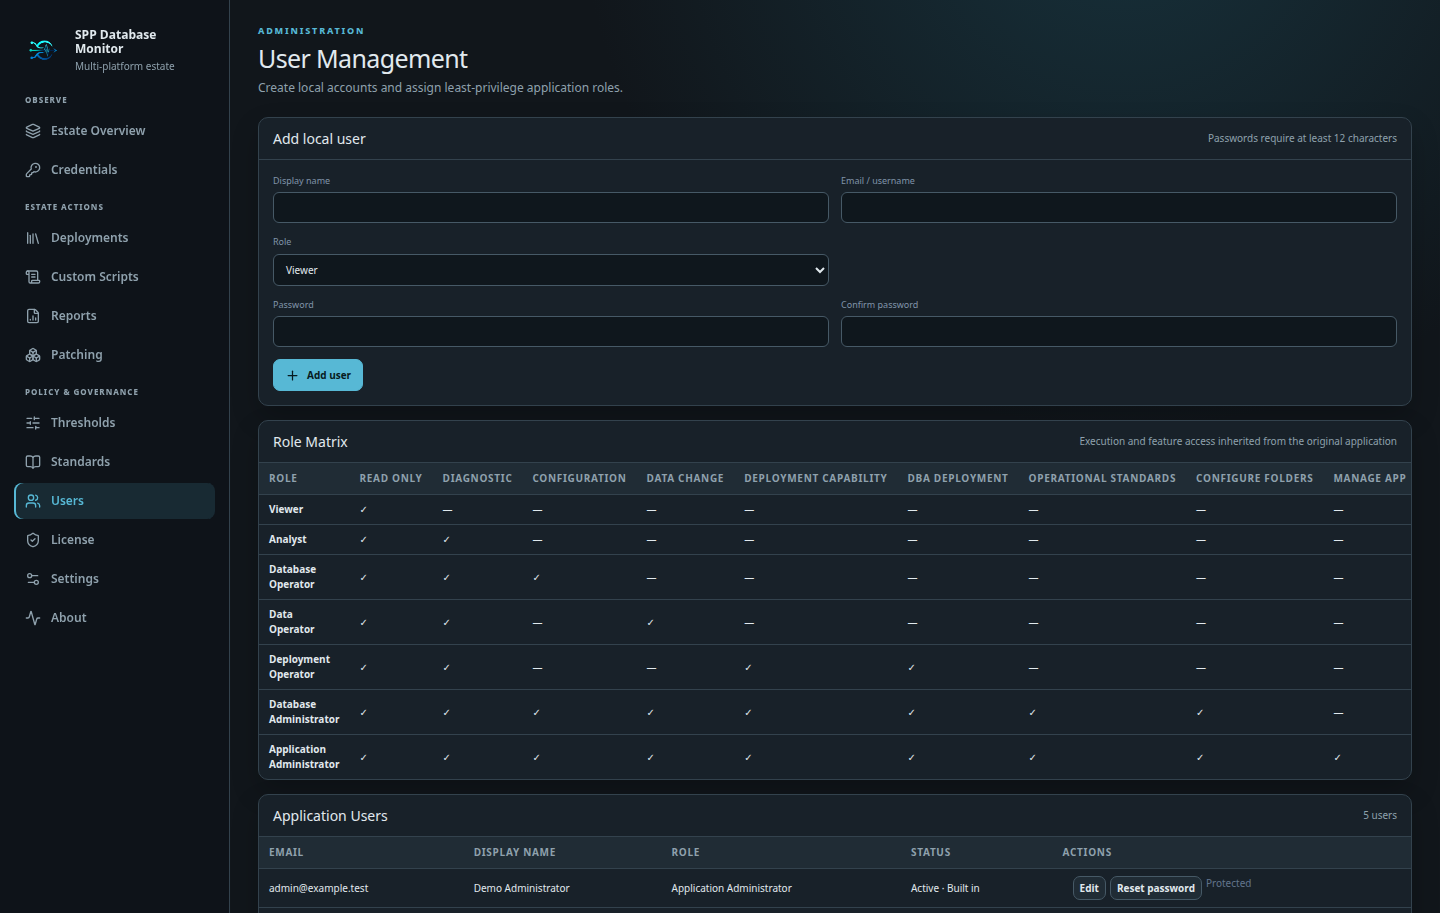
Task: Click the DEPLOYMENT CAPABILITY column header
Action: (816, 479)
